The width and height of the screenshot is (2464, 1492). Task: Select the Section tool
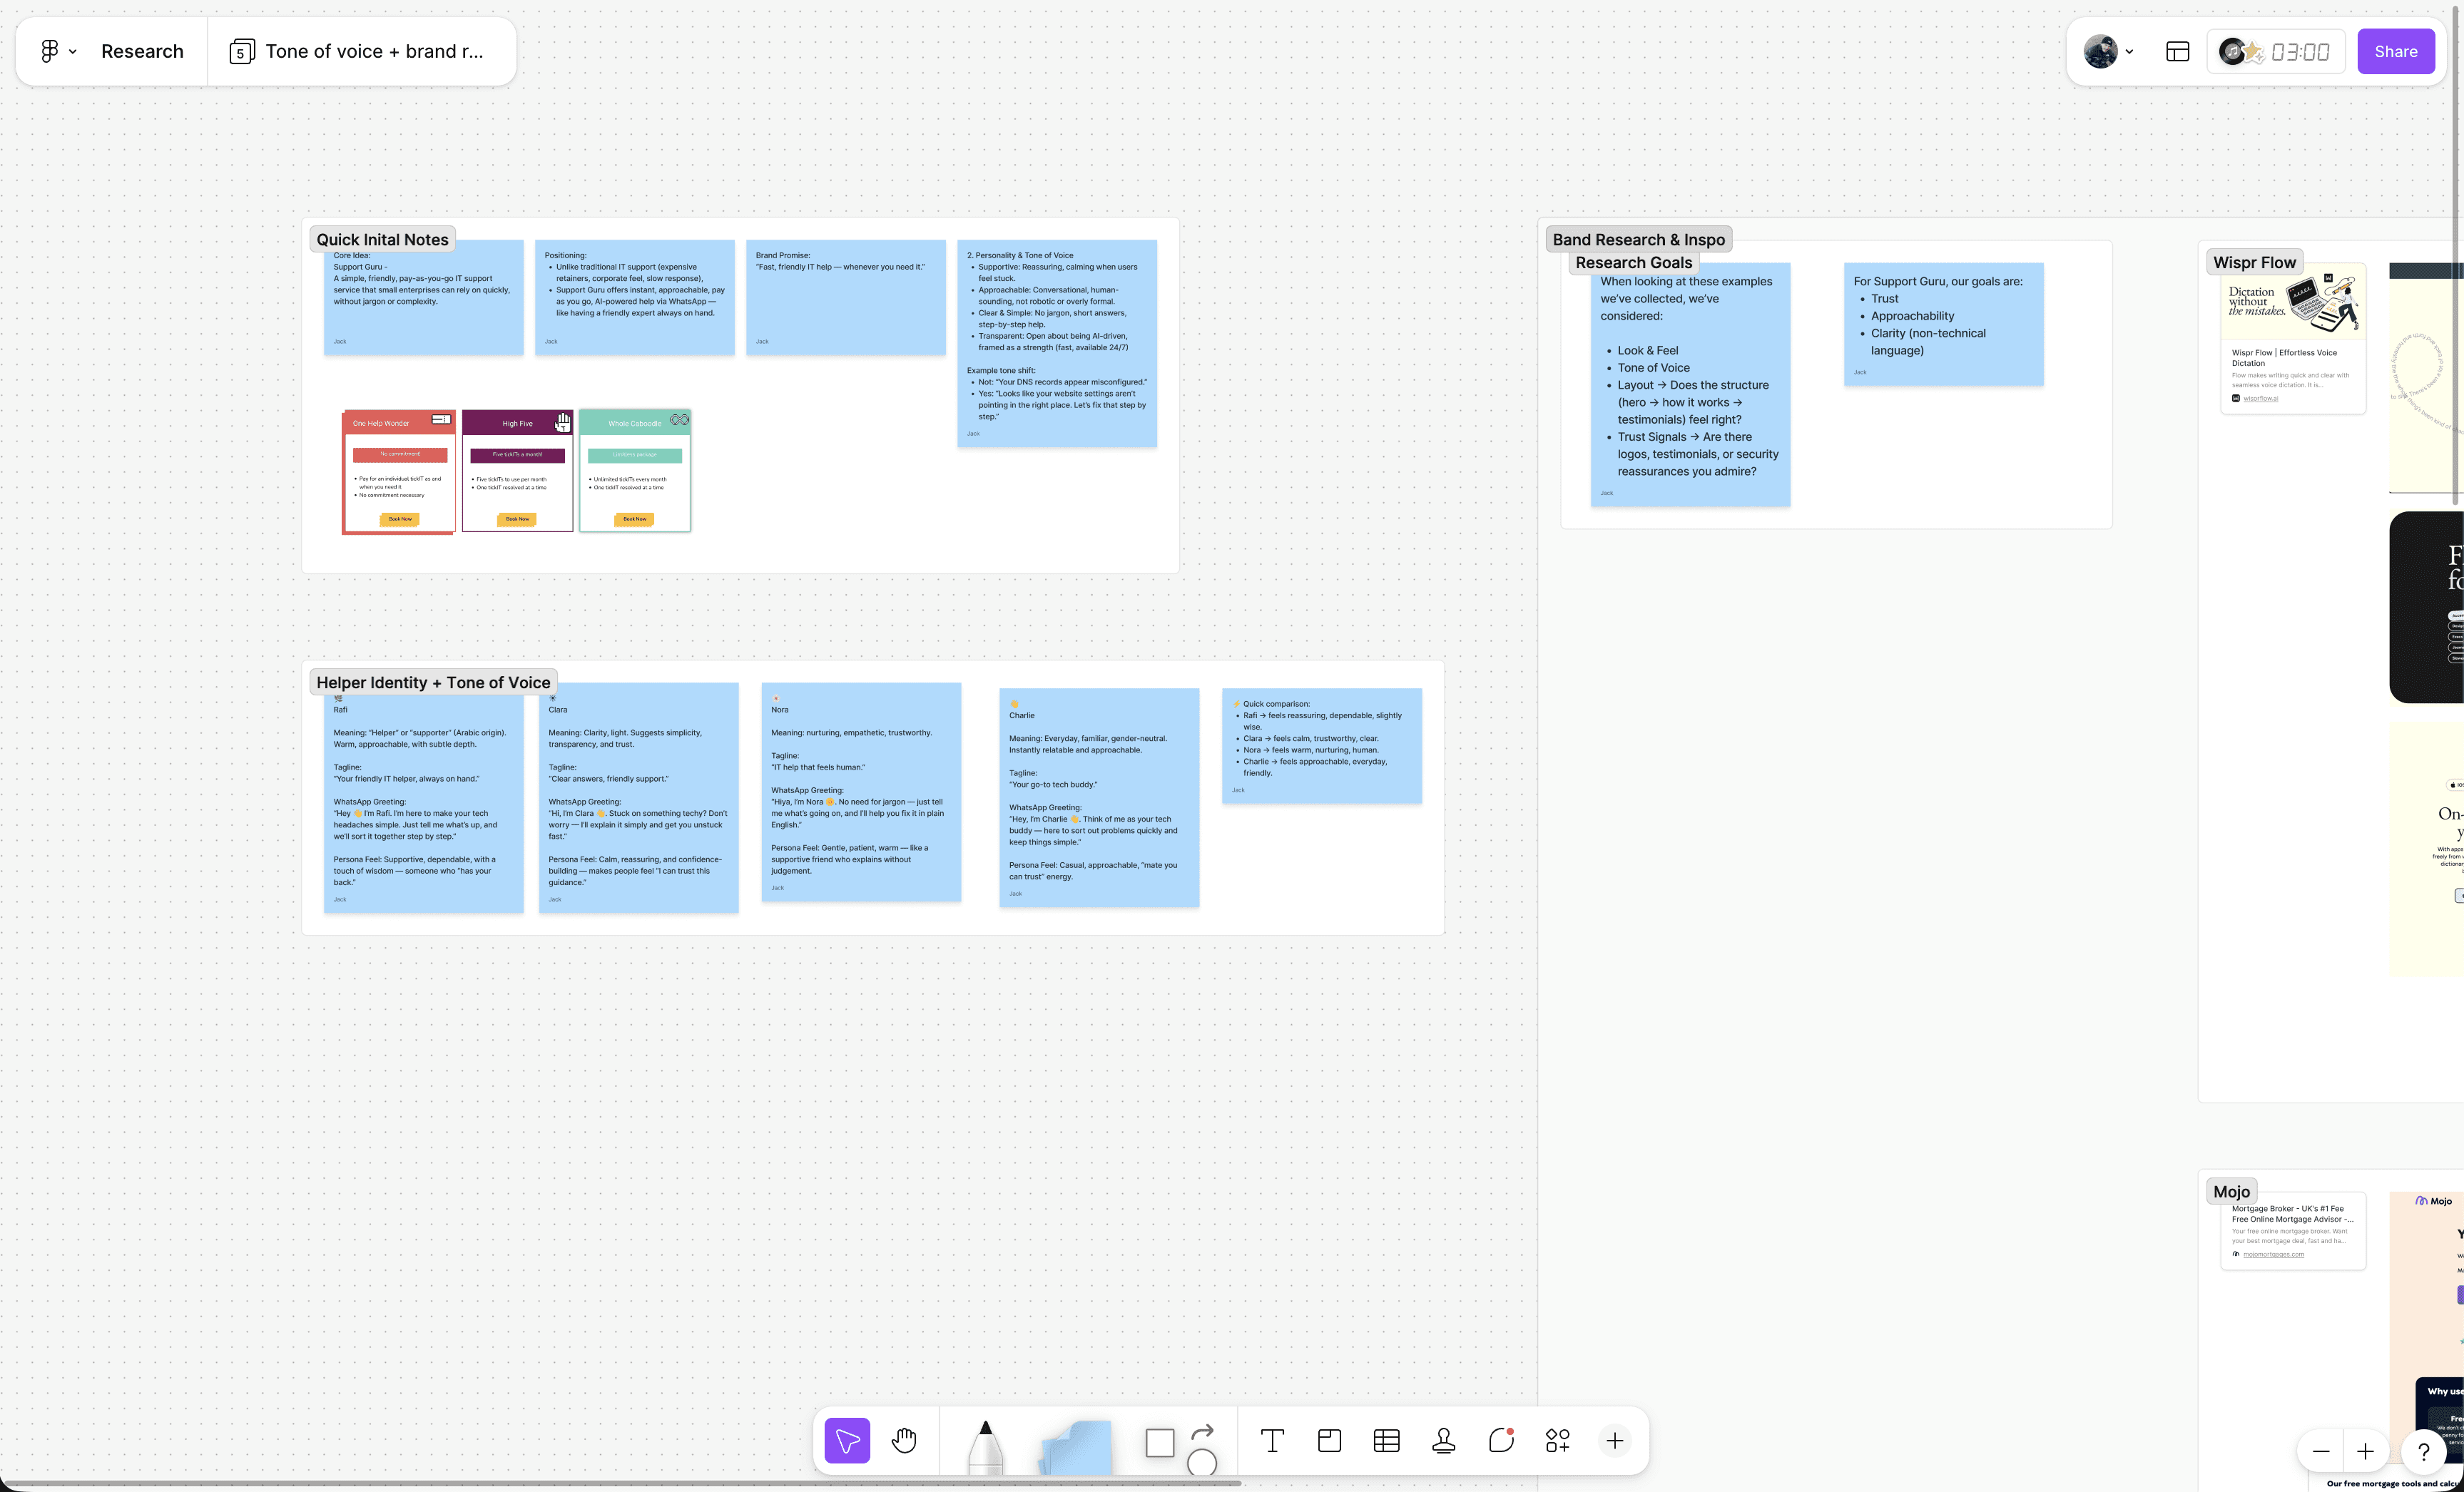point(1329,1440)
